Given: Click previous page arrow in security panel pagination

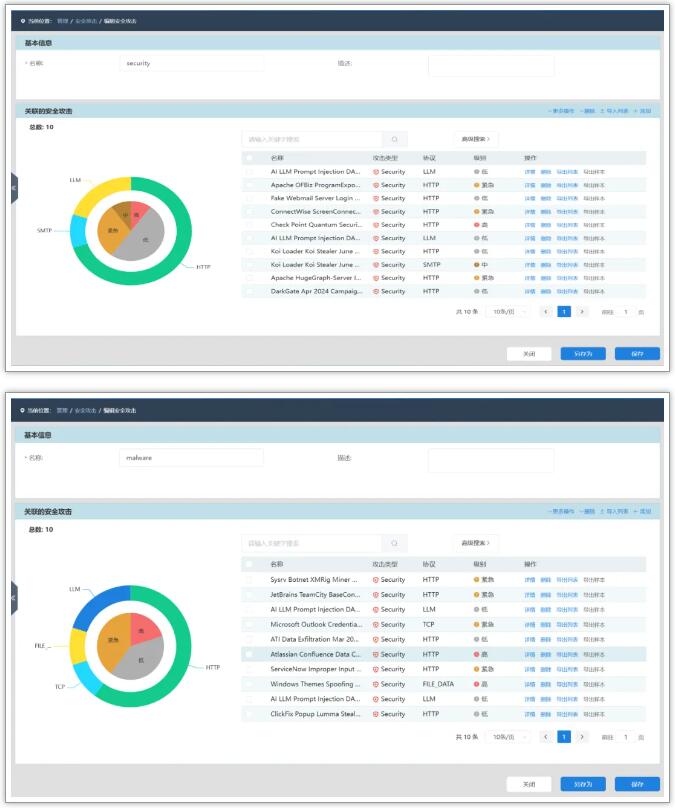Looking at the screenshot, I should pyautogui.click(x=546, y=312).
